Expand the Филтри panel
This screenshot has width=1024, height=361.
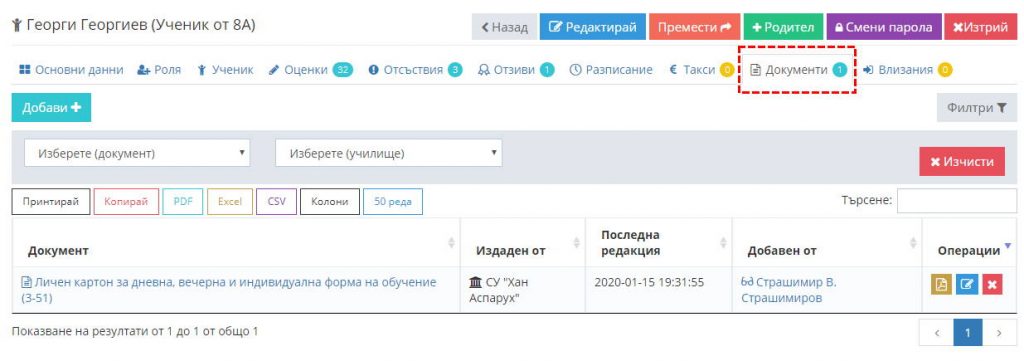pos(977,108)
